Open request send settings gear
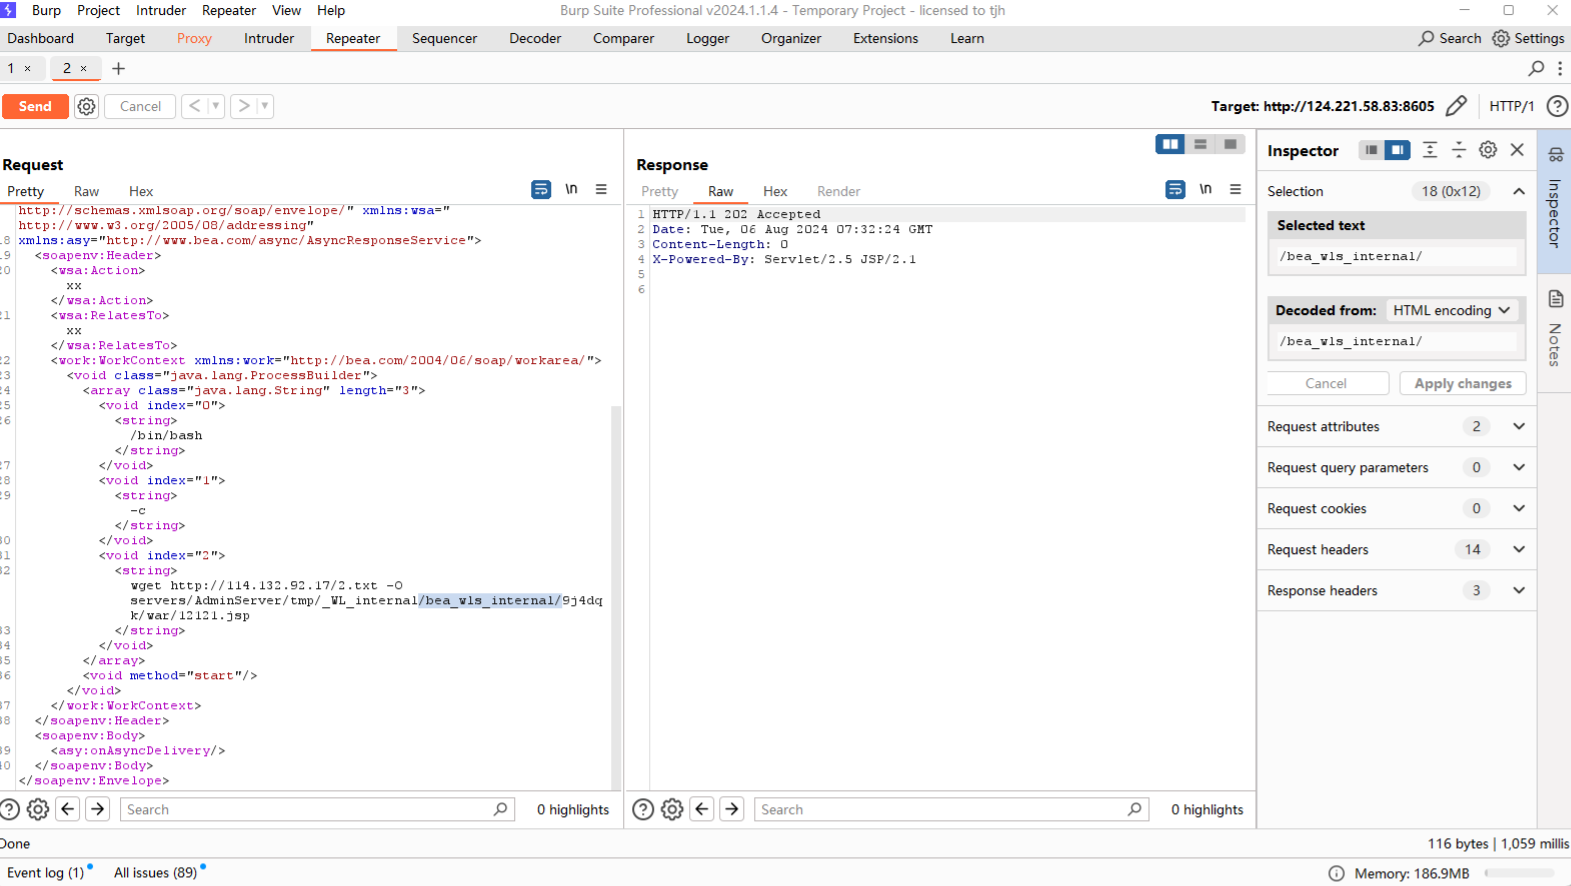 tap(87, 106)
